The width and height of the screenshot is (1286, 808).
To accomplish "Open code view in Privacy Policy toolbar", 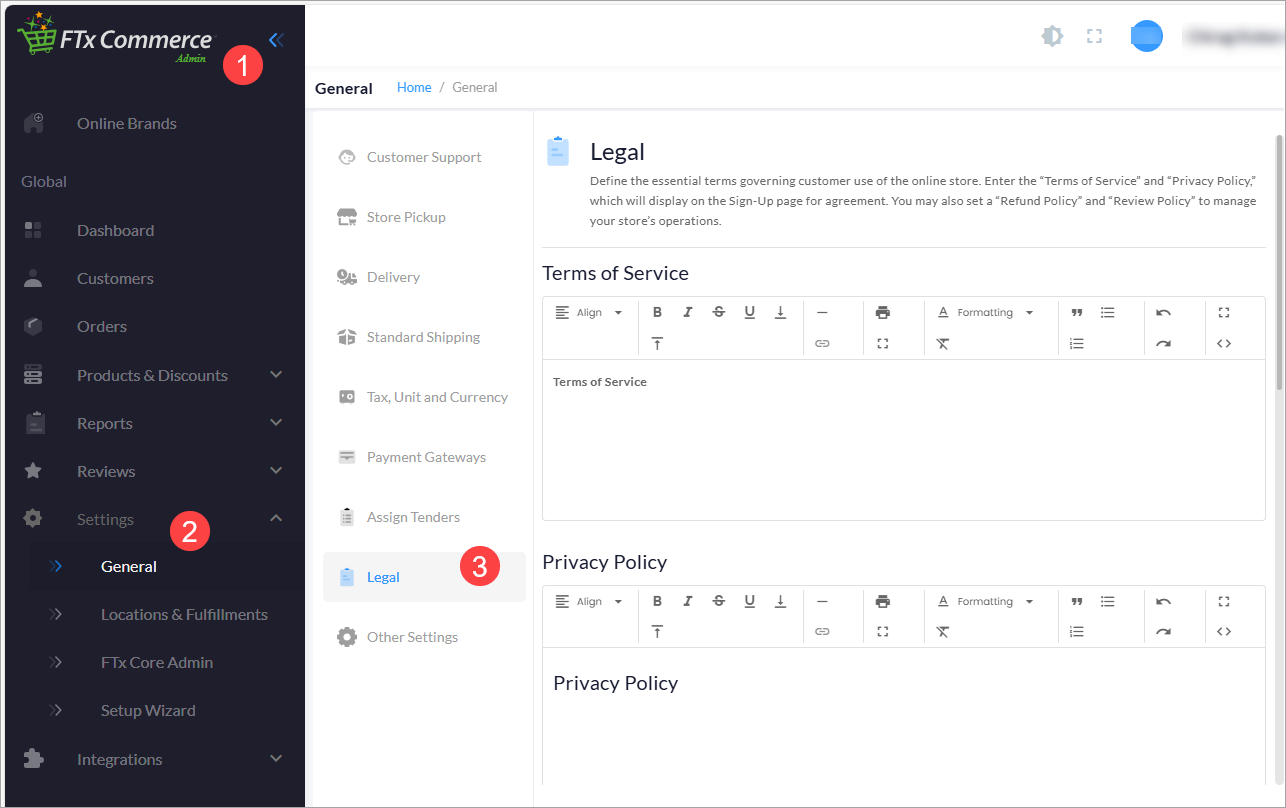I will (1224, 632).
